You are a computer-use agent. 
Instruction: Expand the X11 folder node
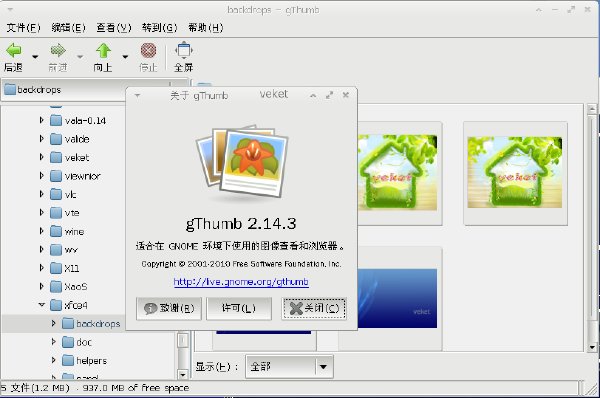pyautogui.click(x=41, y=268)
